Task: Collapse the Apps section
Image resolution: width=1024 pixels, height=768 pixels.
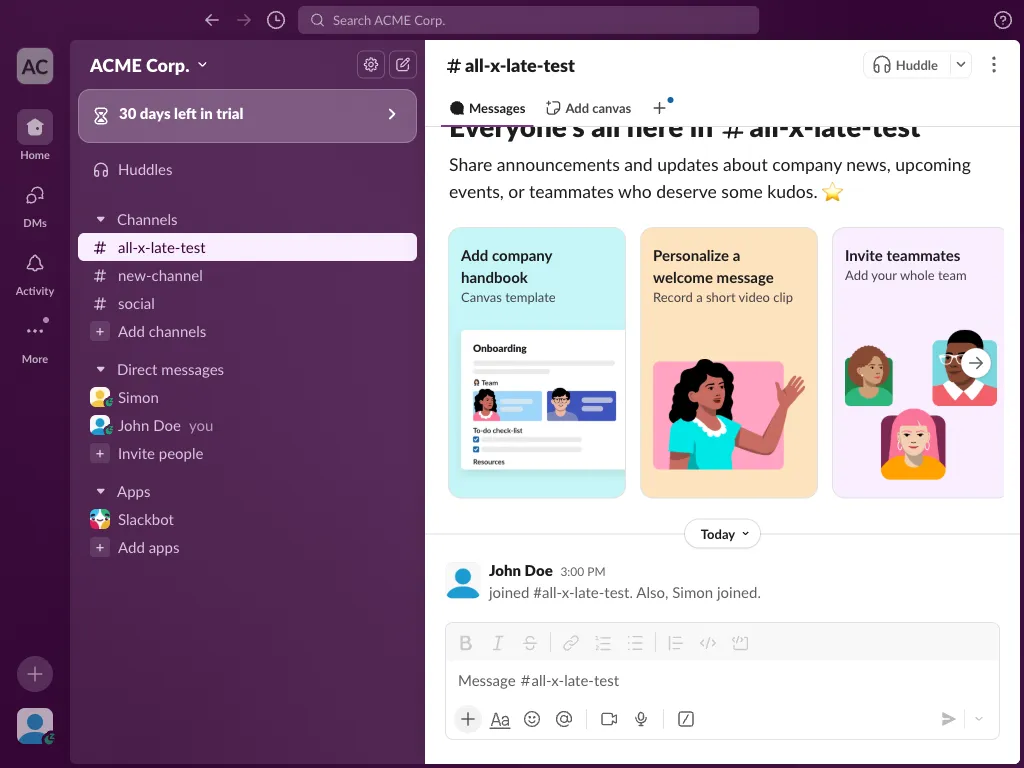Action: click(x=101, y=491)
